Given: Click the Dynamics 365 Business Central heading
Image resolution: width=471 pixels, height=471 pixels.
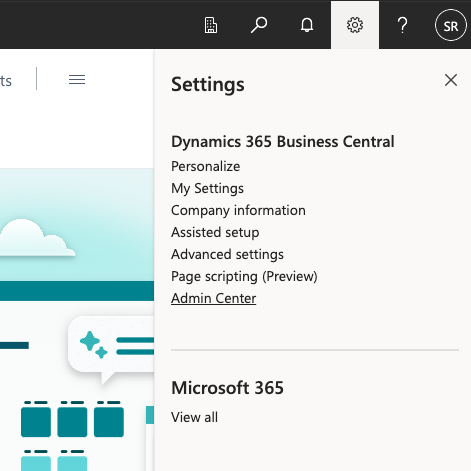Looking at the screenshot, I should pyautogui.click(x=283, y=142).
